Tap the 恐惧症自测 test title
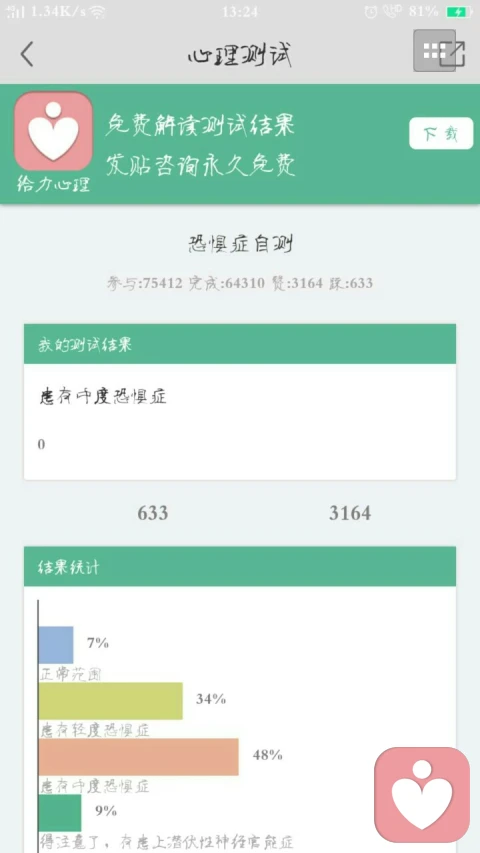This screenshot has width=480, height=853. point(240,245)
